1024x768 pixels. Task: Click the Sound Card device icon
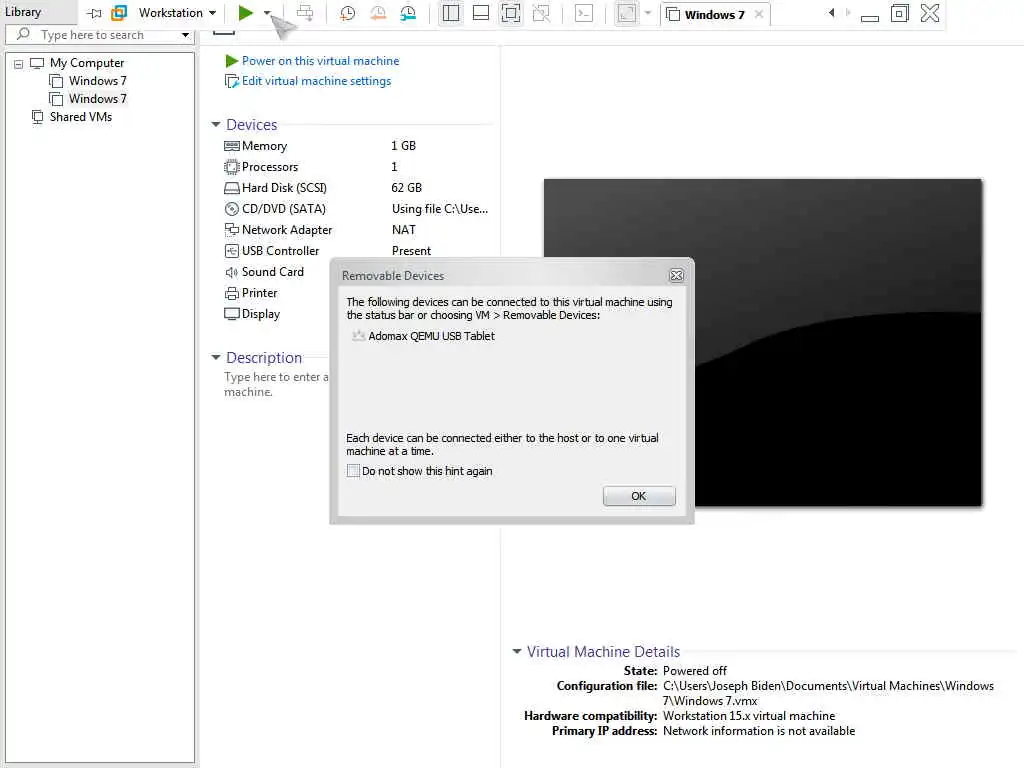click(x=231, y=272)
